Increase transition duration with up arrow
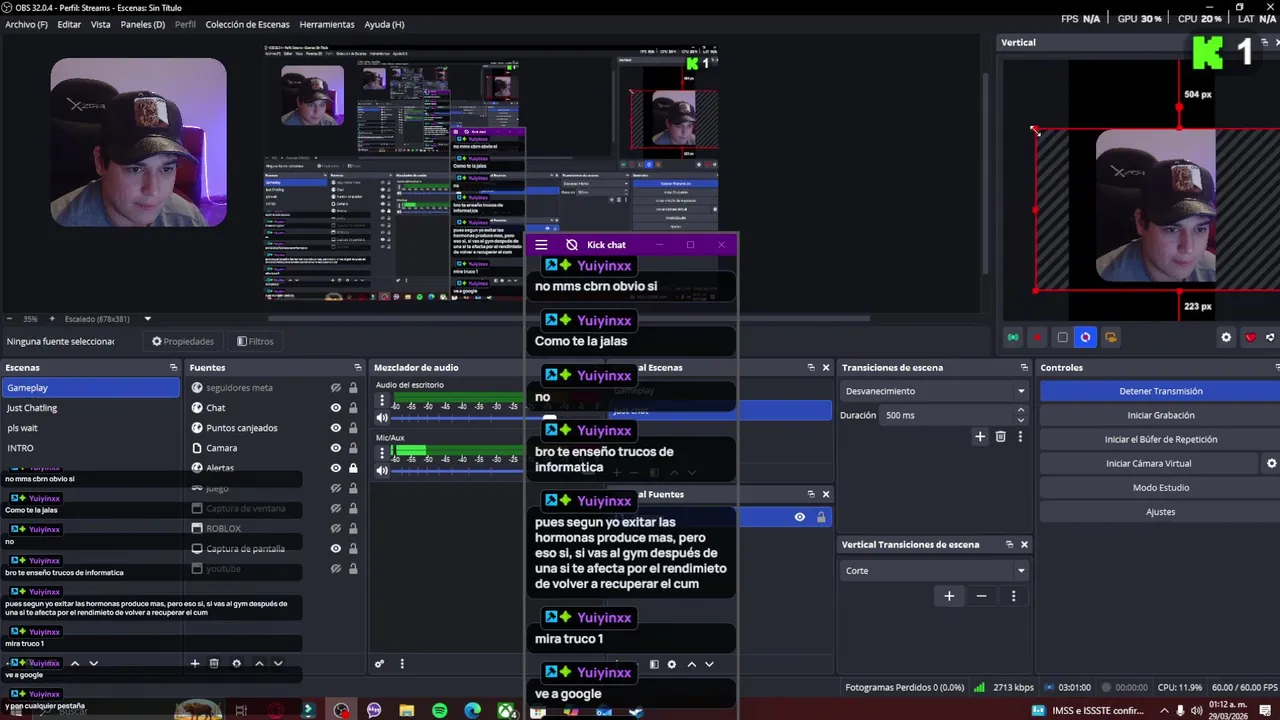This screenshot has height=720, width=1280. click(1021, 410)
